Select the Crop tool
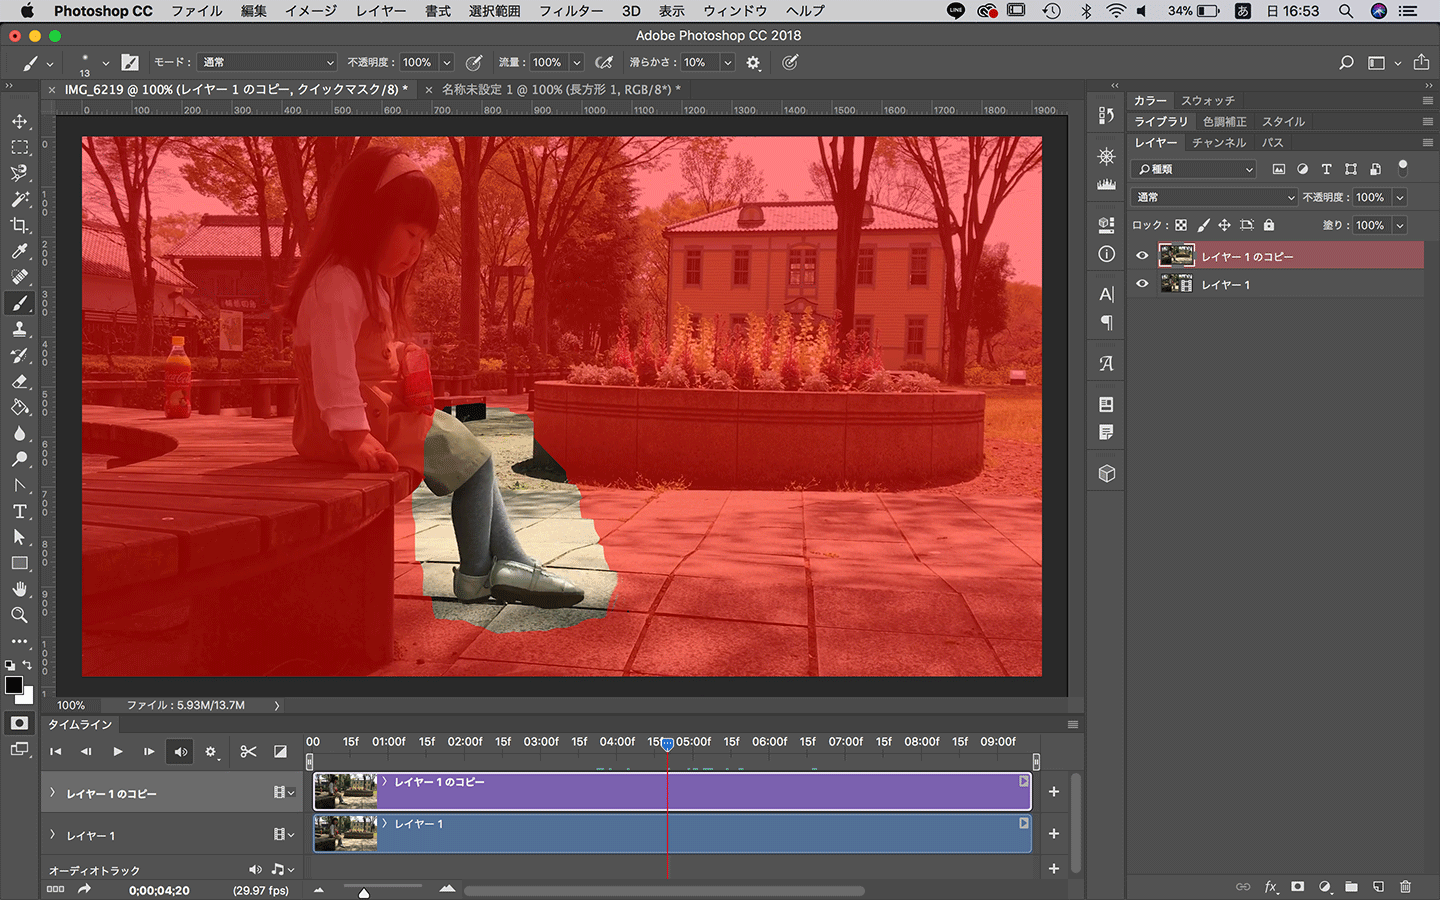Screen dimensions: 1440x900 pyautogui.click(x=19, y=225)
